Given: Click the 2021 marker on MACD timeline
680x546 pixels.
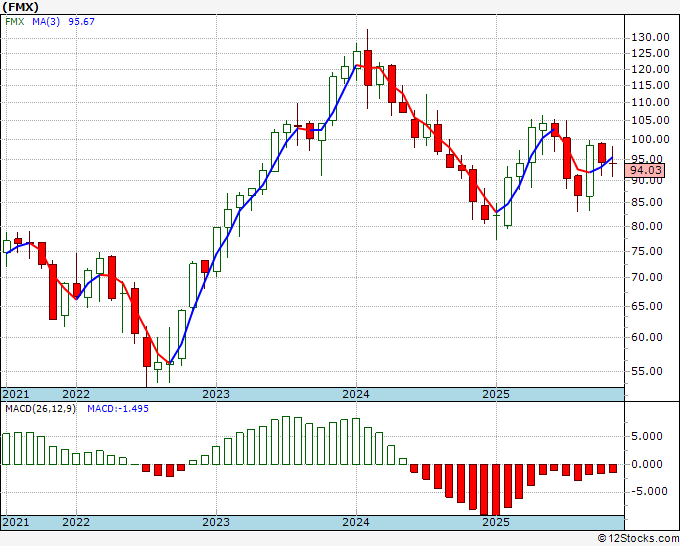Looking at the screenshot, I should point(16,522).
